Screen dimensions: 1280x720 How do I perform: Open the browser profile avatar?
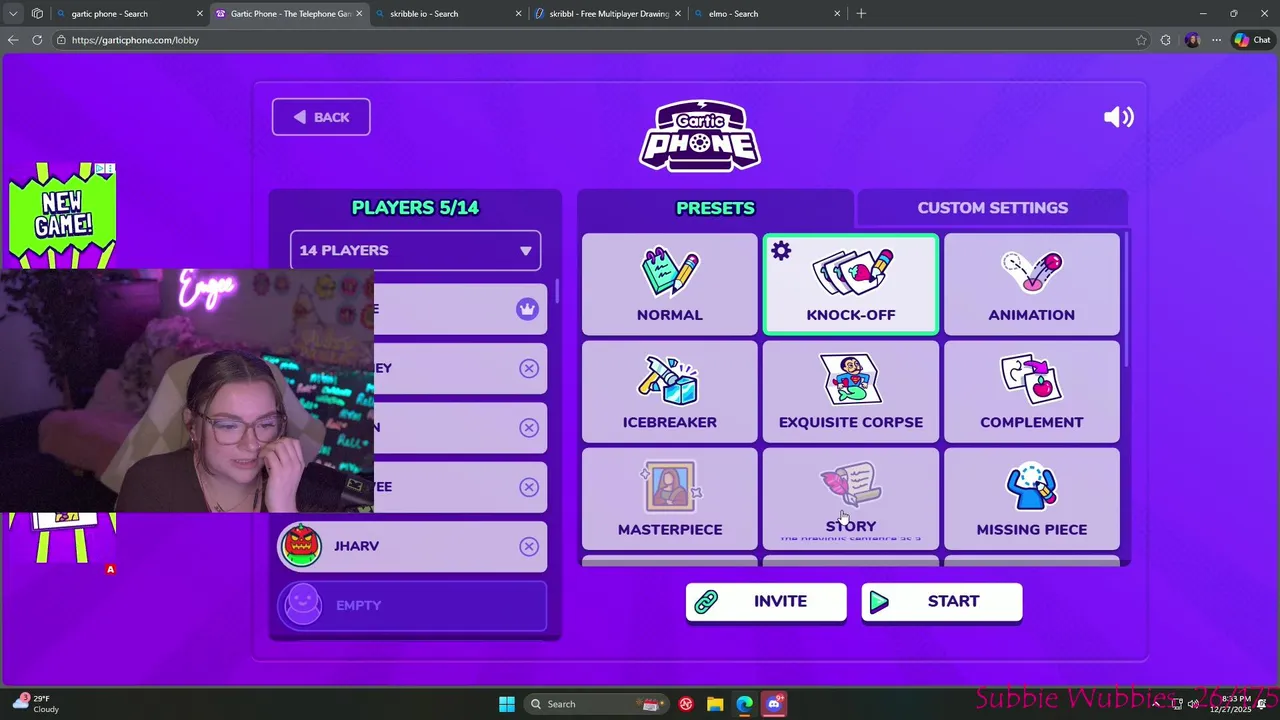1191,40
